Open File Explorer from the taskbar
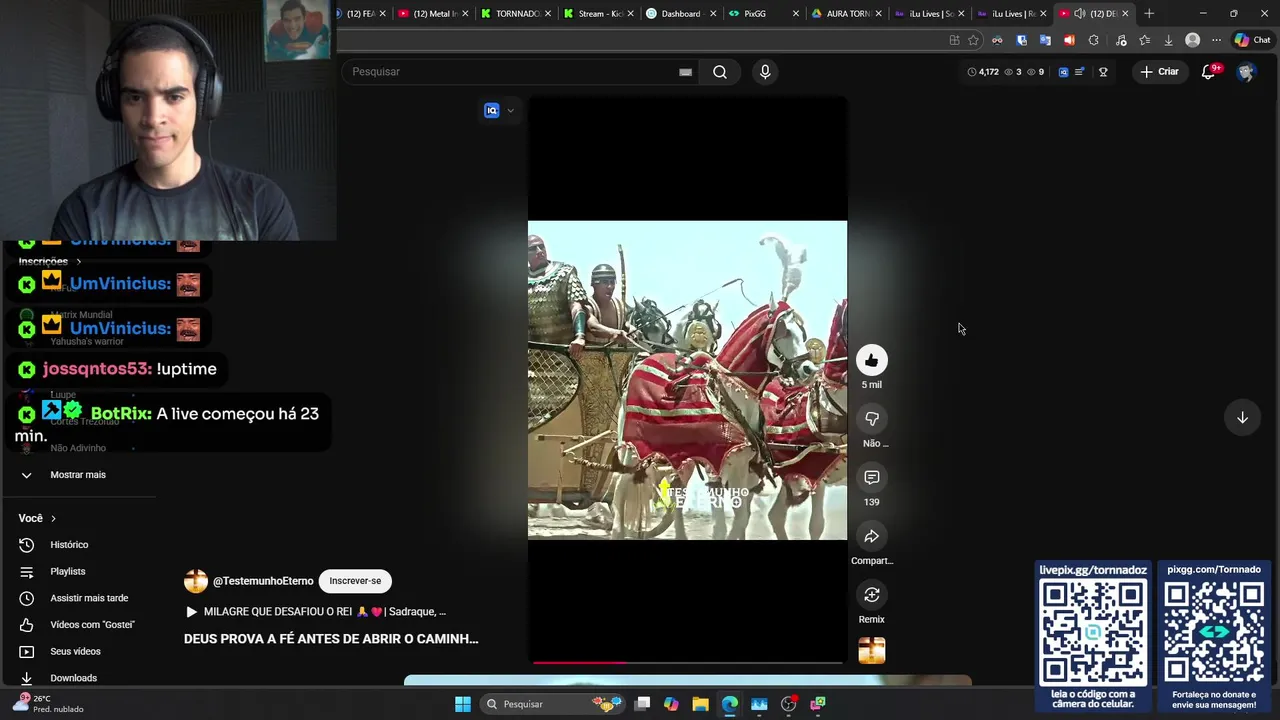 [700, 704]
